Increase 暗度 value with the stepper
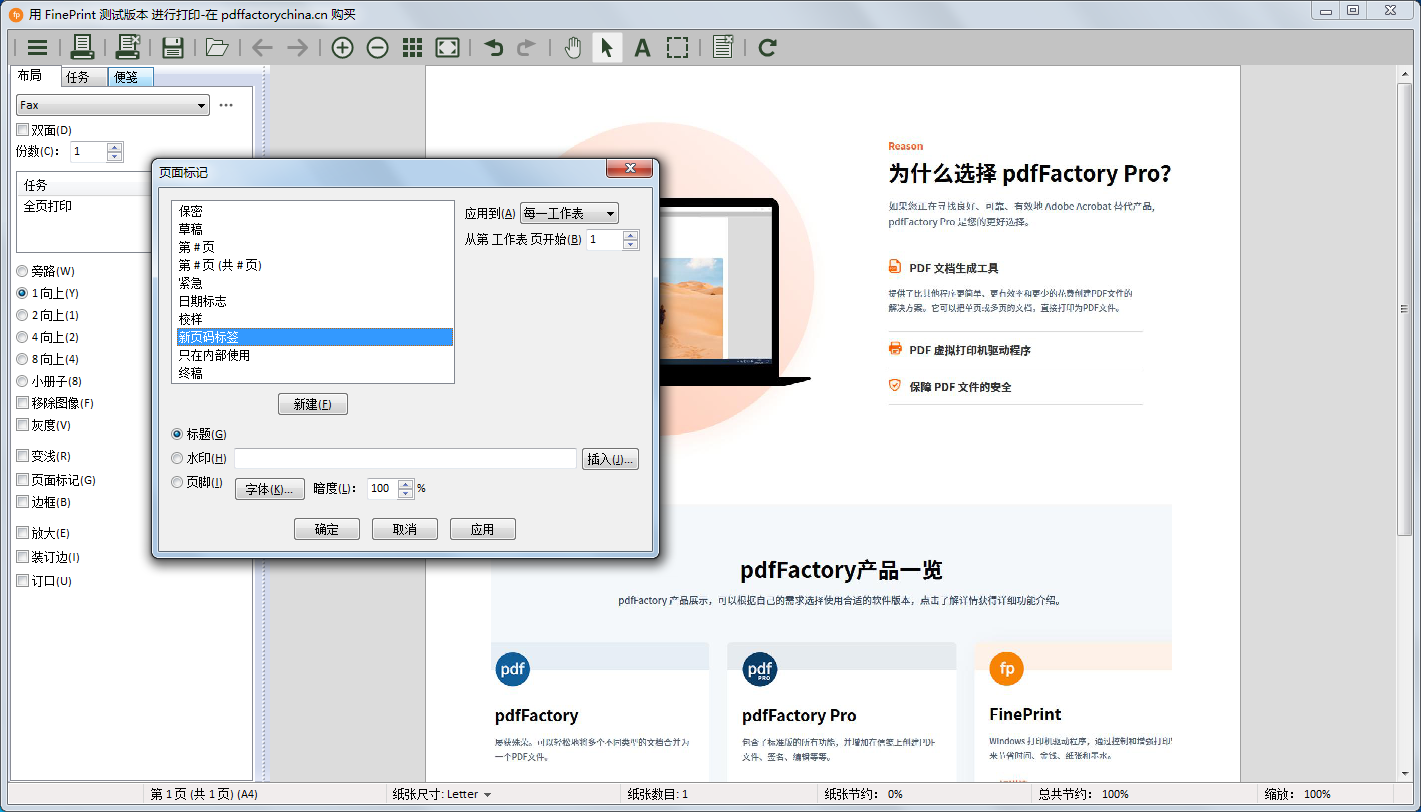The width and height of the screenshot is (1421, 812). (406, 483)
